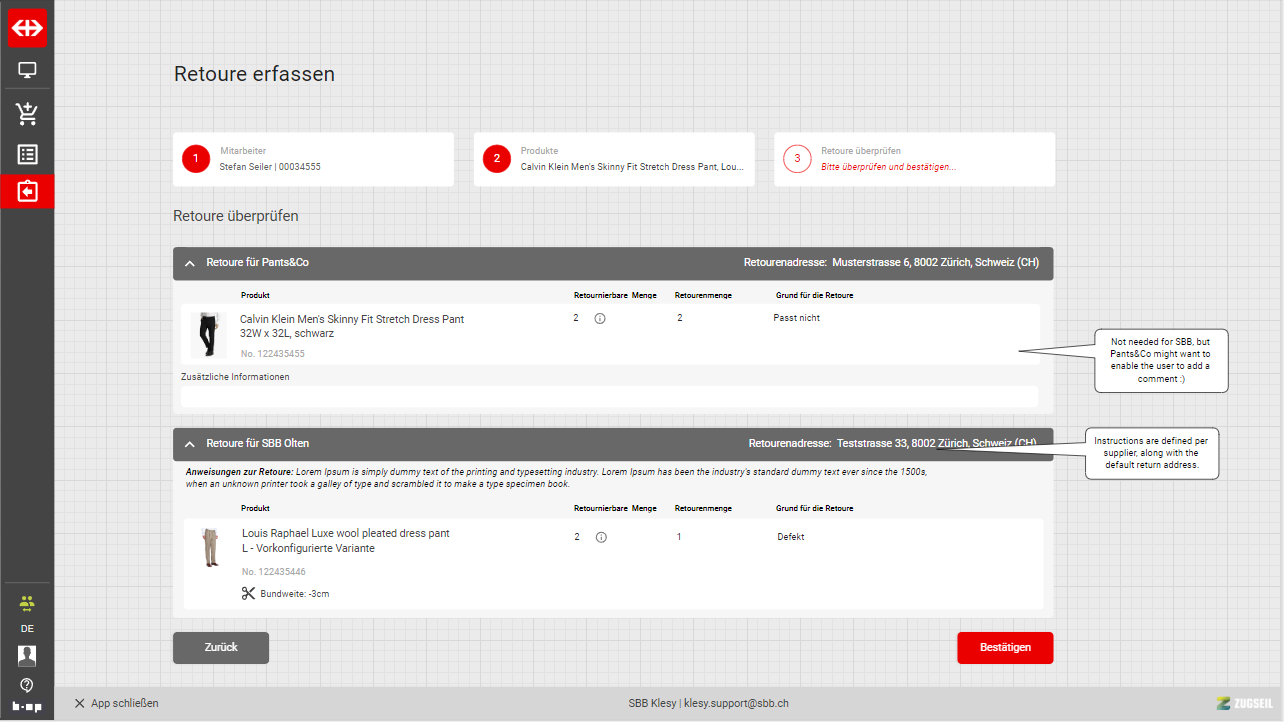The width and height of the screenshot is (1284, 722).
Task: Select the returns clipboard sidebar icon
Action: point(27,191)
